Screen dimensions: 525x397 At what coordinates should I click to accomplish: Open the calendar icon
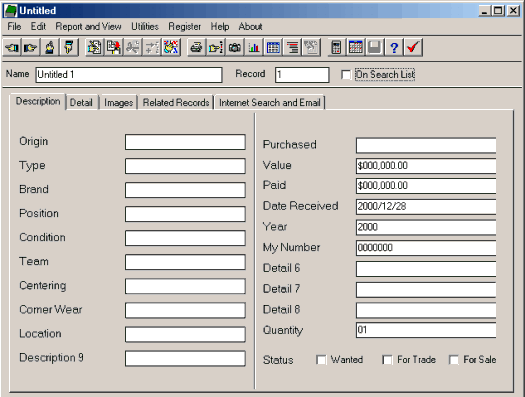coord(356,48)
